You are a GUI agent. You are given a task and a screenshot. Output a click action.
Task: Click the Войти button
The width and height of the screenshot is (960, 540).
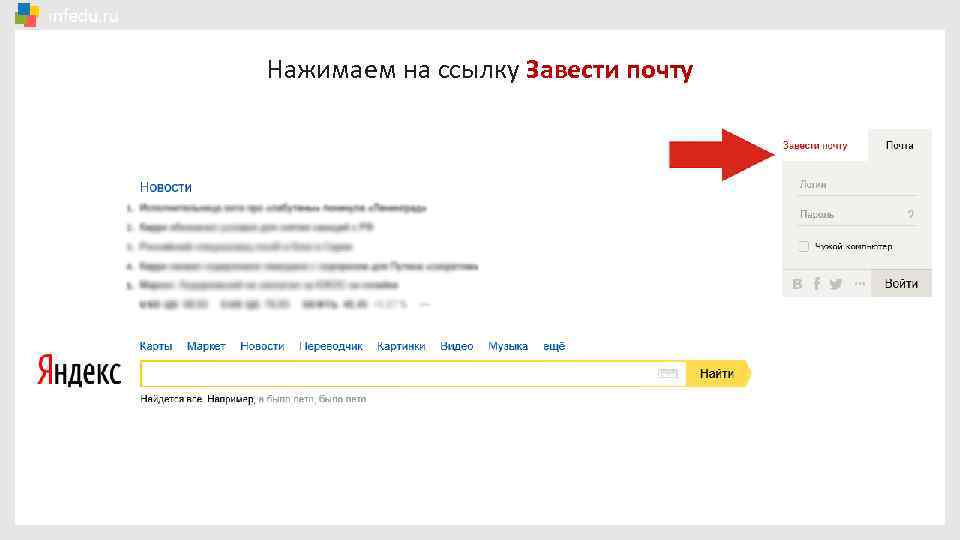[x=901, y=283]
